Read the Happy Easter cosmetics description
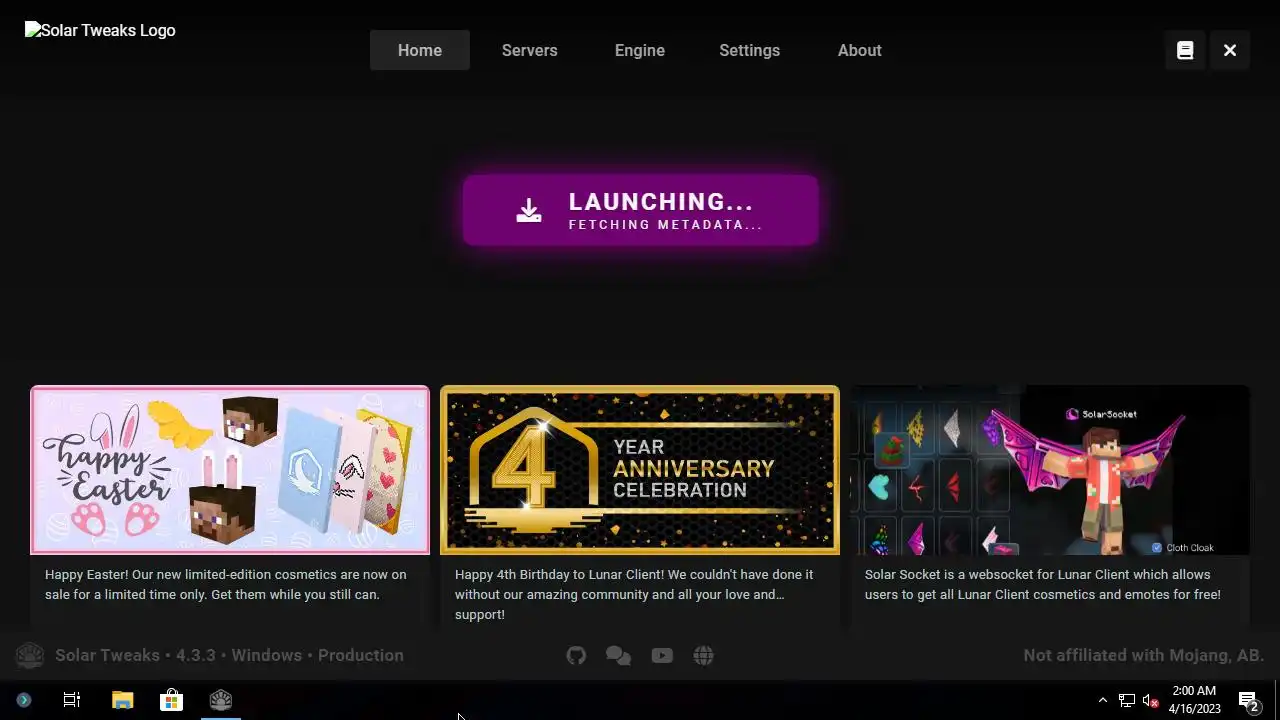The height and width of the screenshot is (720, 1280). pos(226,585)
